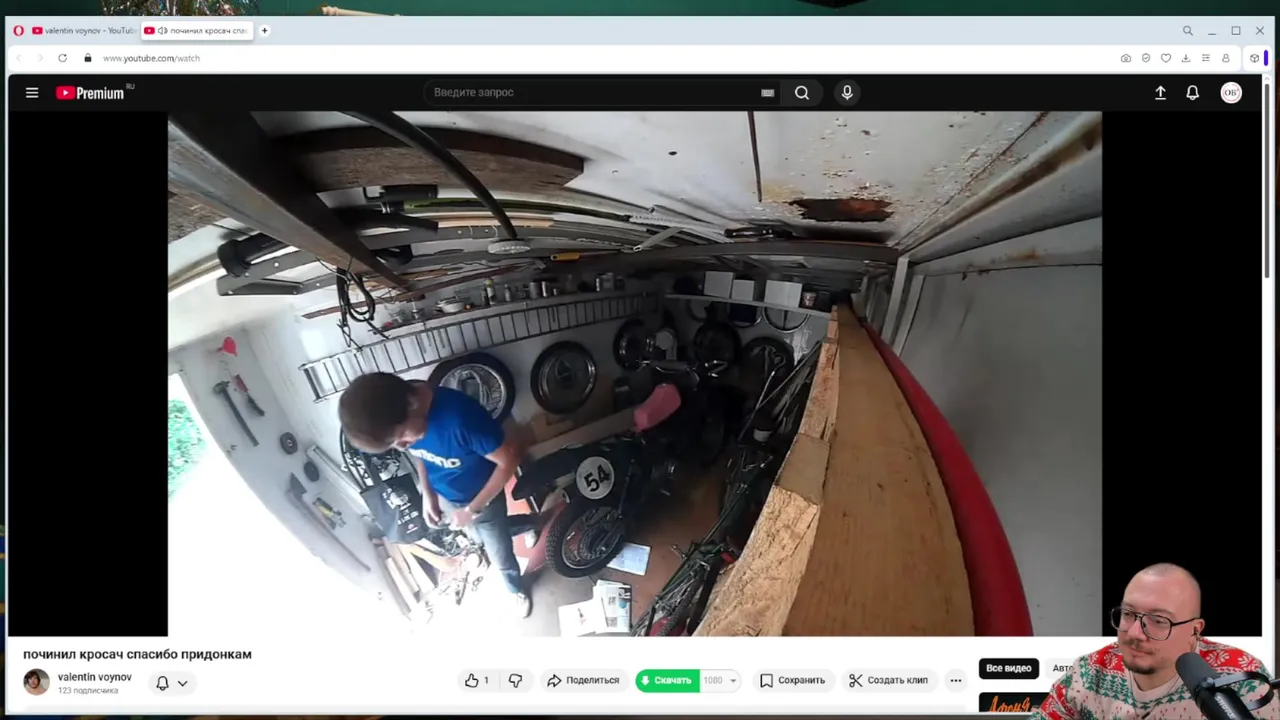Click the Поделиться share button
This screenshot has height=720, width=1280.
click(583, 680)
